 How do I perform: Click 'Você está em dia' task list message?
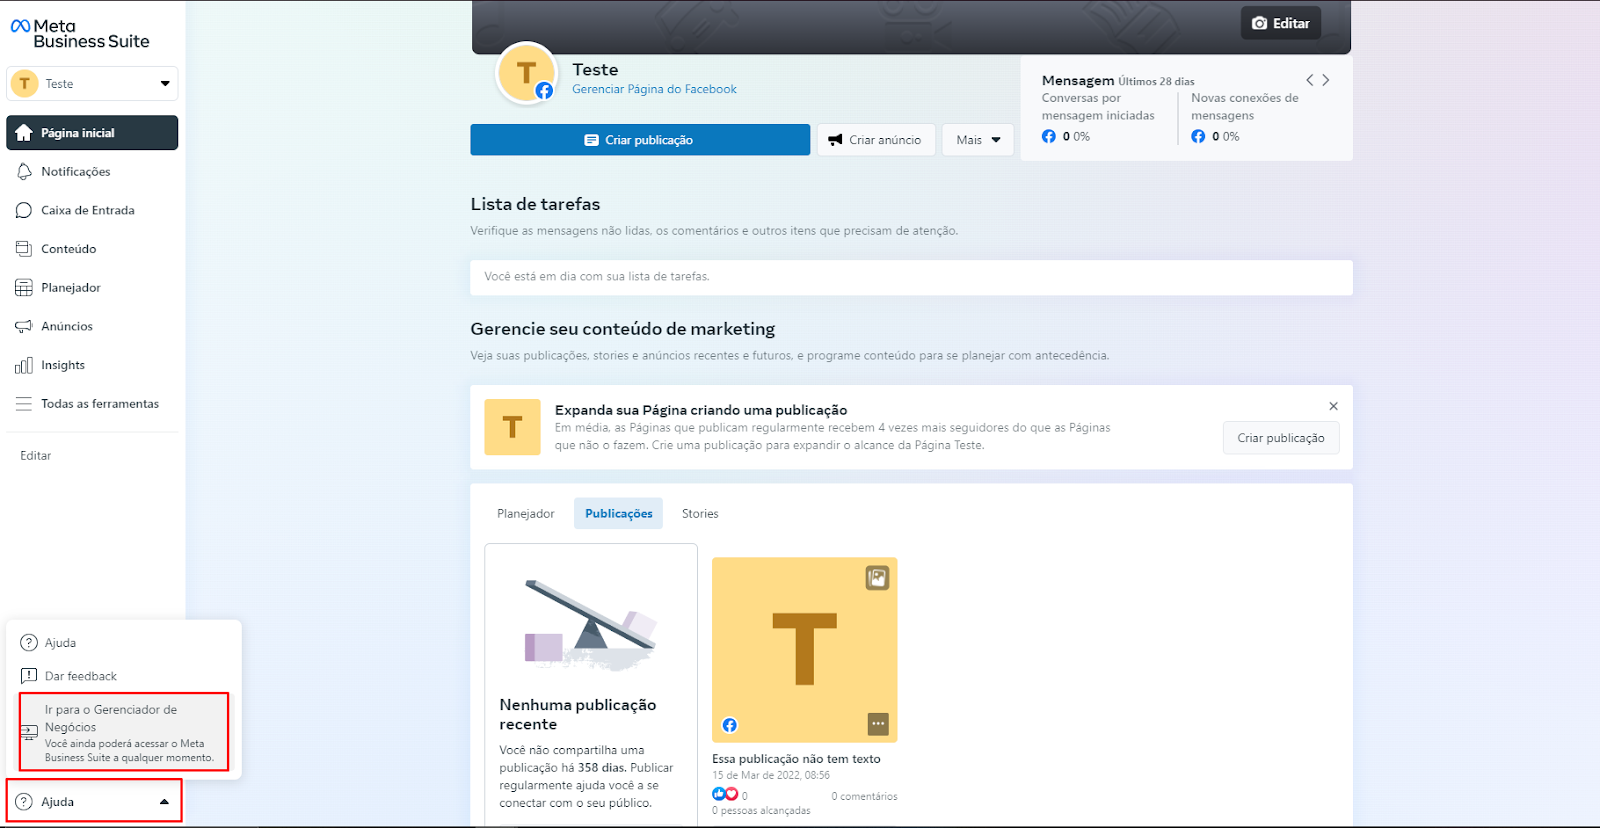pyautogui.click(x=597, y=277)
